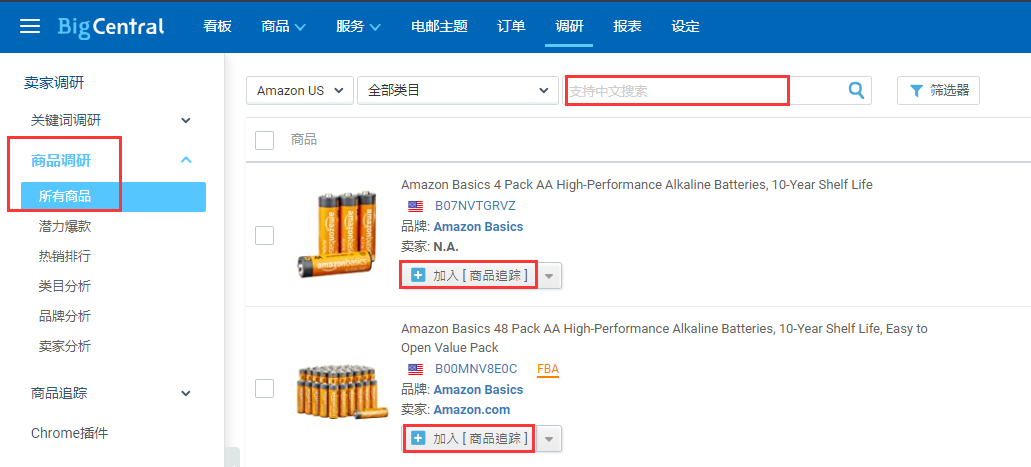The image size is (1031, 467).
Task: Expand the 商品追踪 sidebar section
Action: [186, 393]
